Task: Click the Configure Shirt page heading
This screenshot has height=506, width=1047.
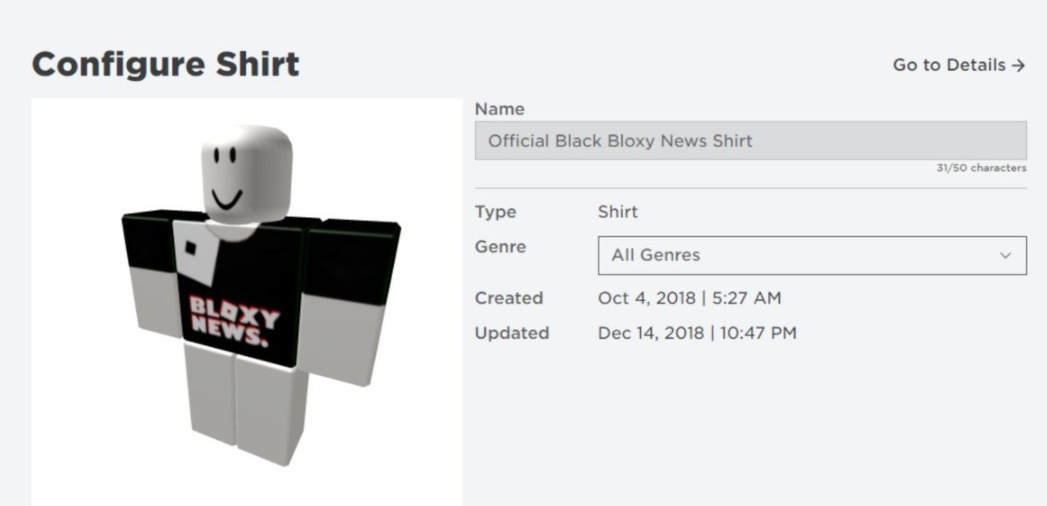Action: tap(165, 65)
